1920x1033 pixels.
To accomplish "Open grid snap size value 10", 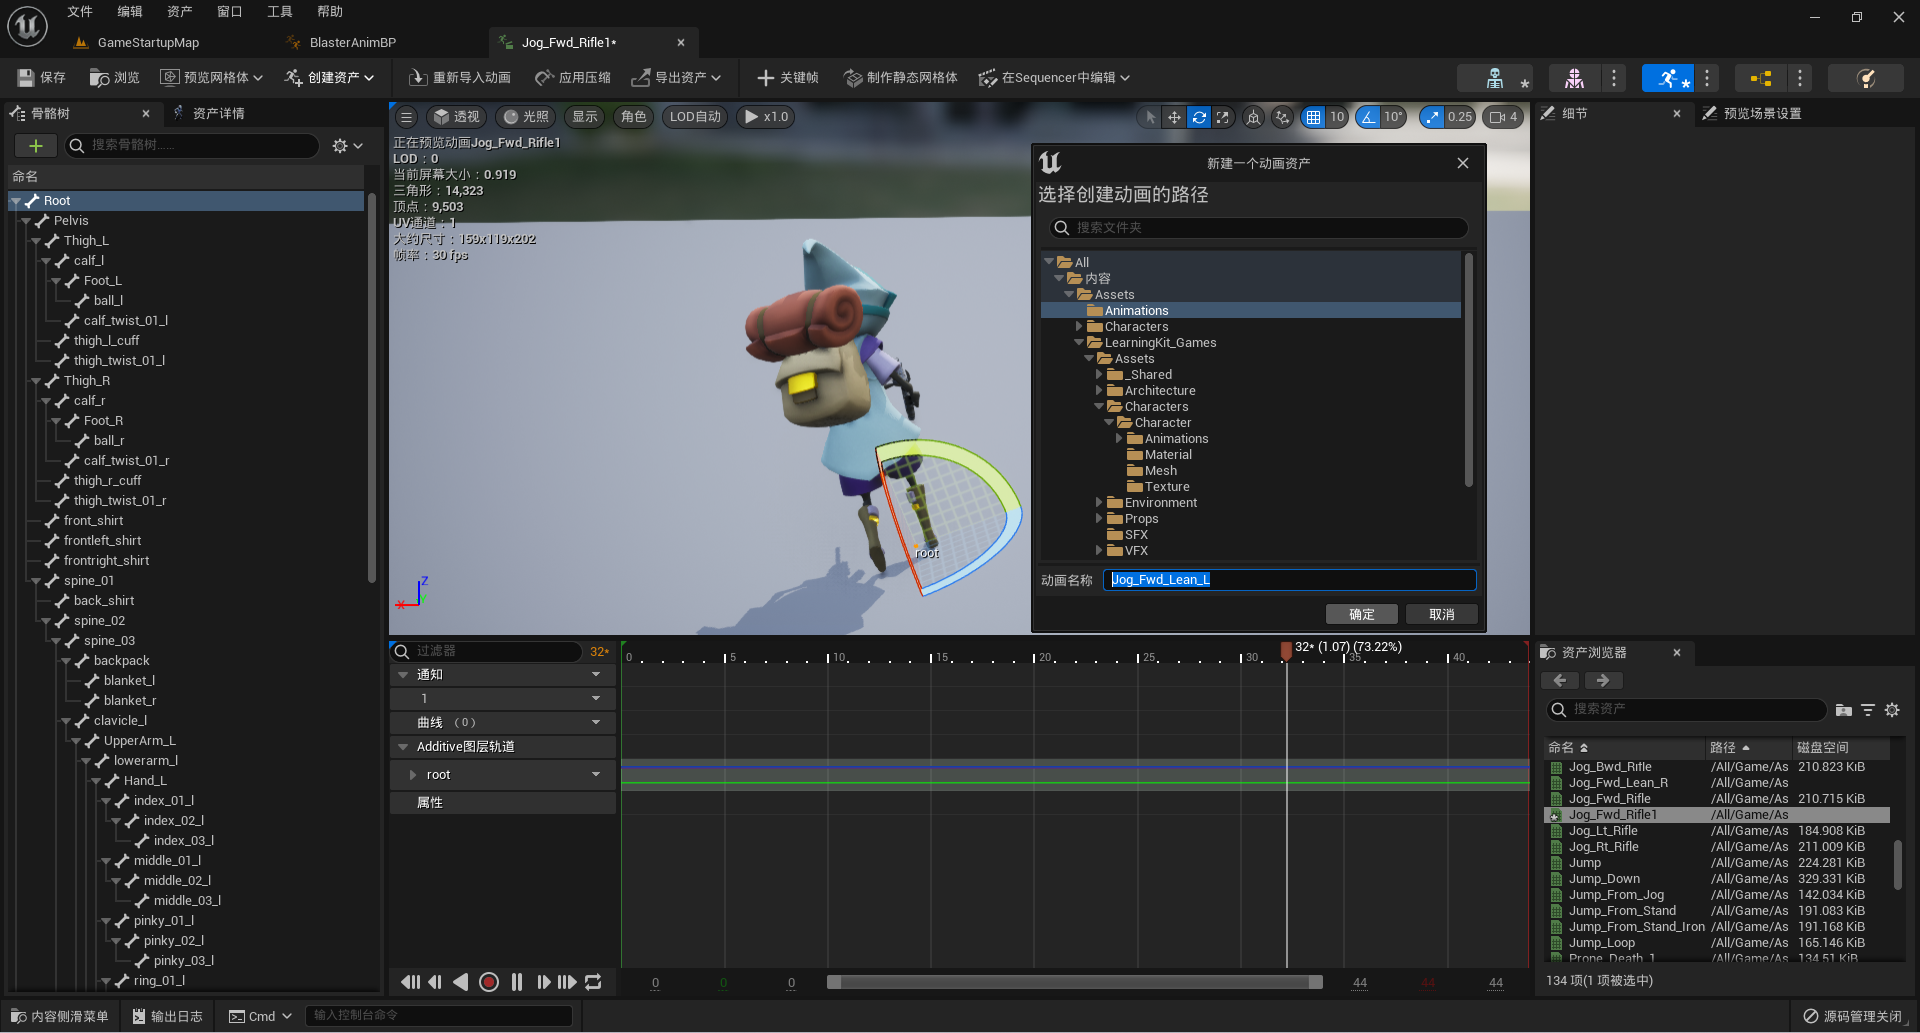I will (1337, 117).
